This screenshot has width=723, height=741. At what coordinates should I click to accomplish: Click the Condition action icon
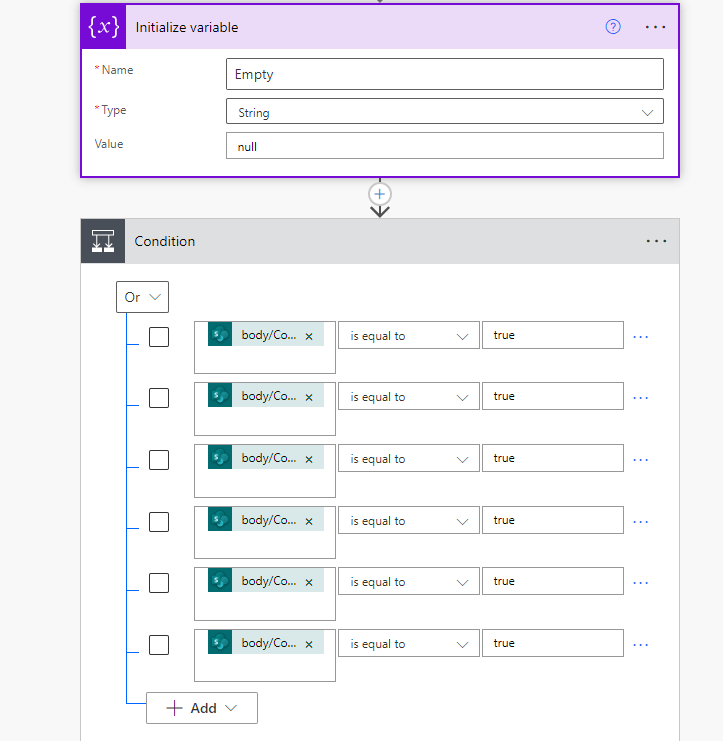click(x=103, y=241)
